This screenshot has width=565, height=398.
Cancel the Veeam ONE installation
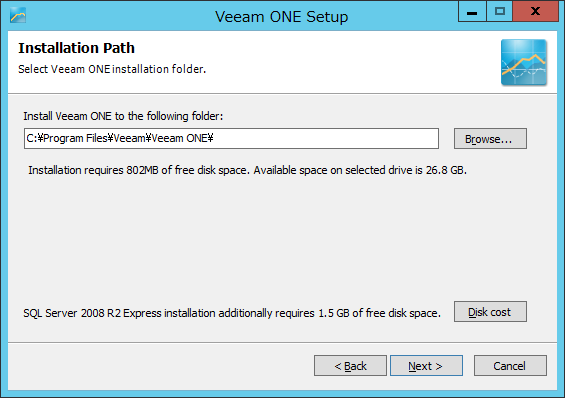click(x=510, y=366)
